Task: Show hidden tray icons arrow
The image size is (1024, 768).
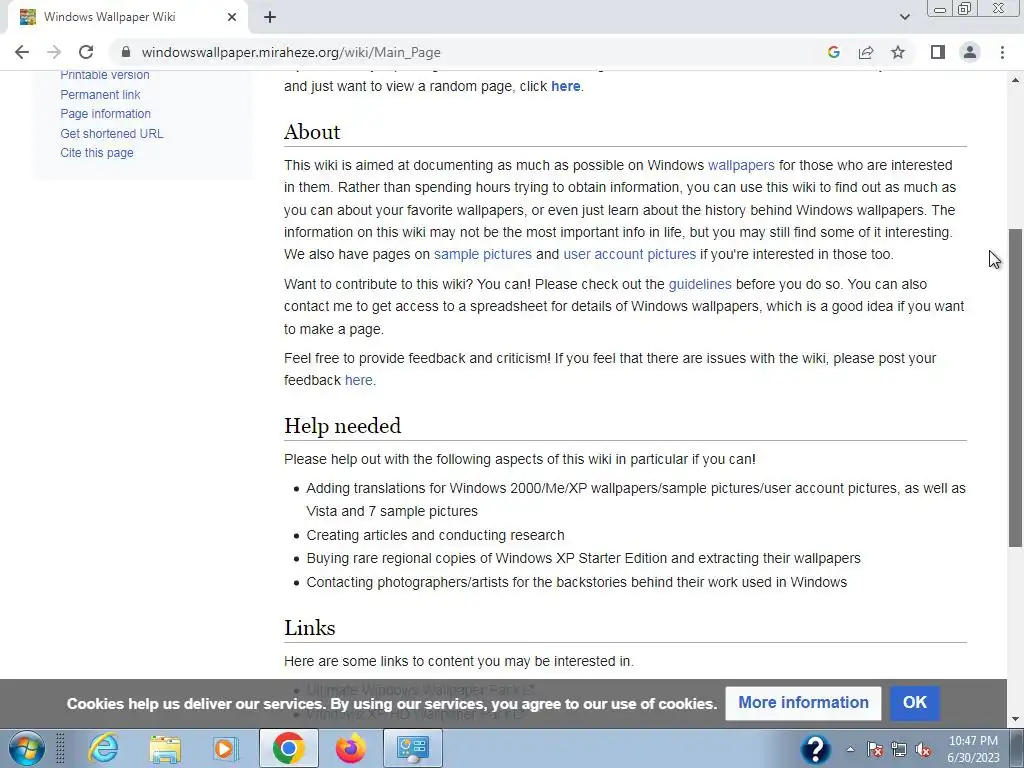Action: pyautogui.click(x=850, y=750)
